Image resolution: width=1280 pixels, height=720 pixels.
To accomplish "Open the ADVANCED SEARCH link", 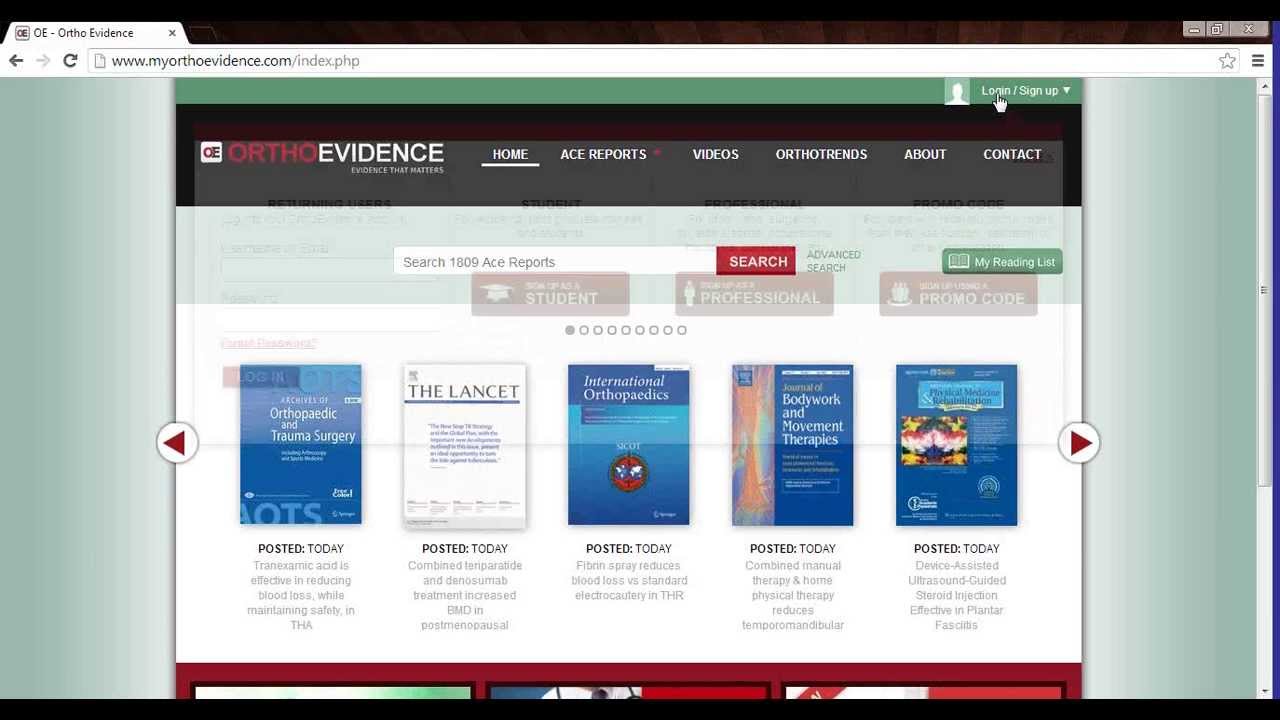I will pyautogui.click(x=833, y=261).
